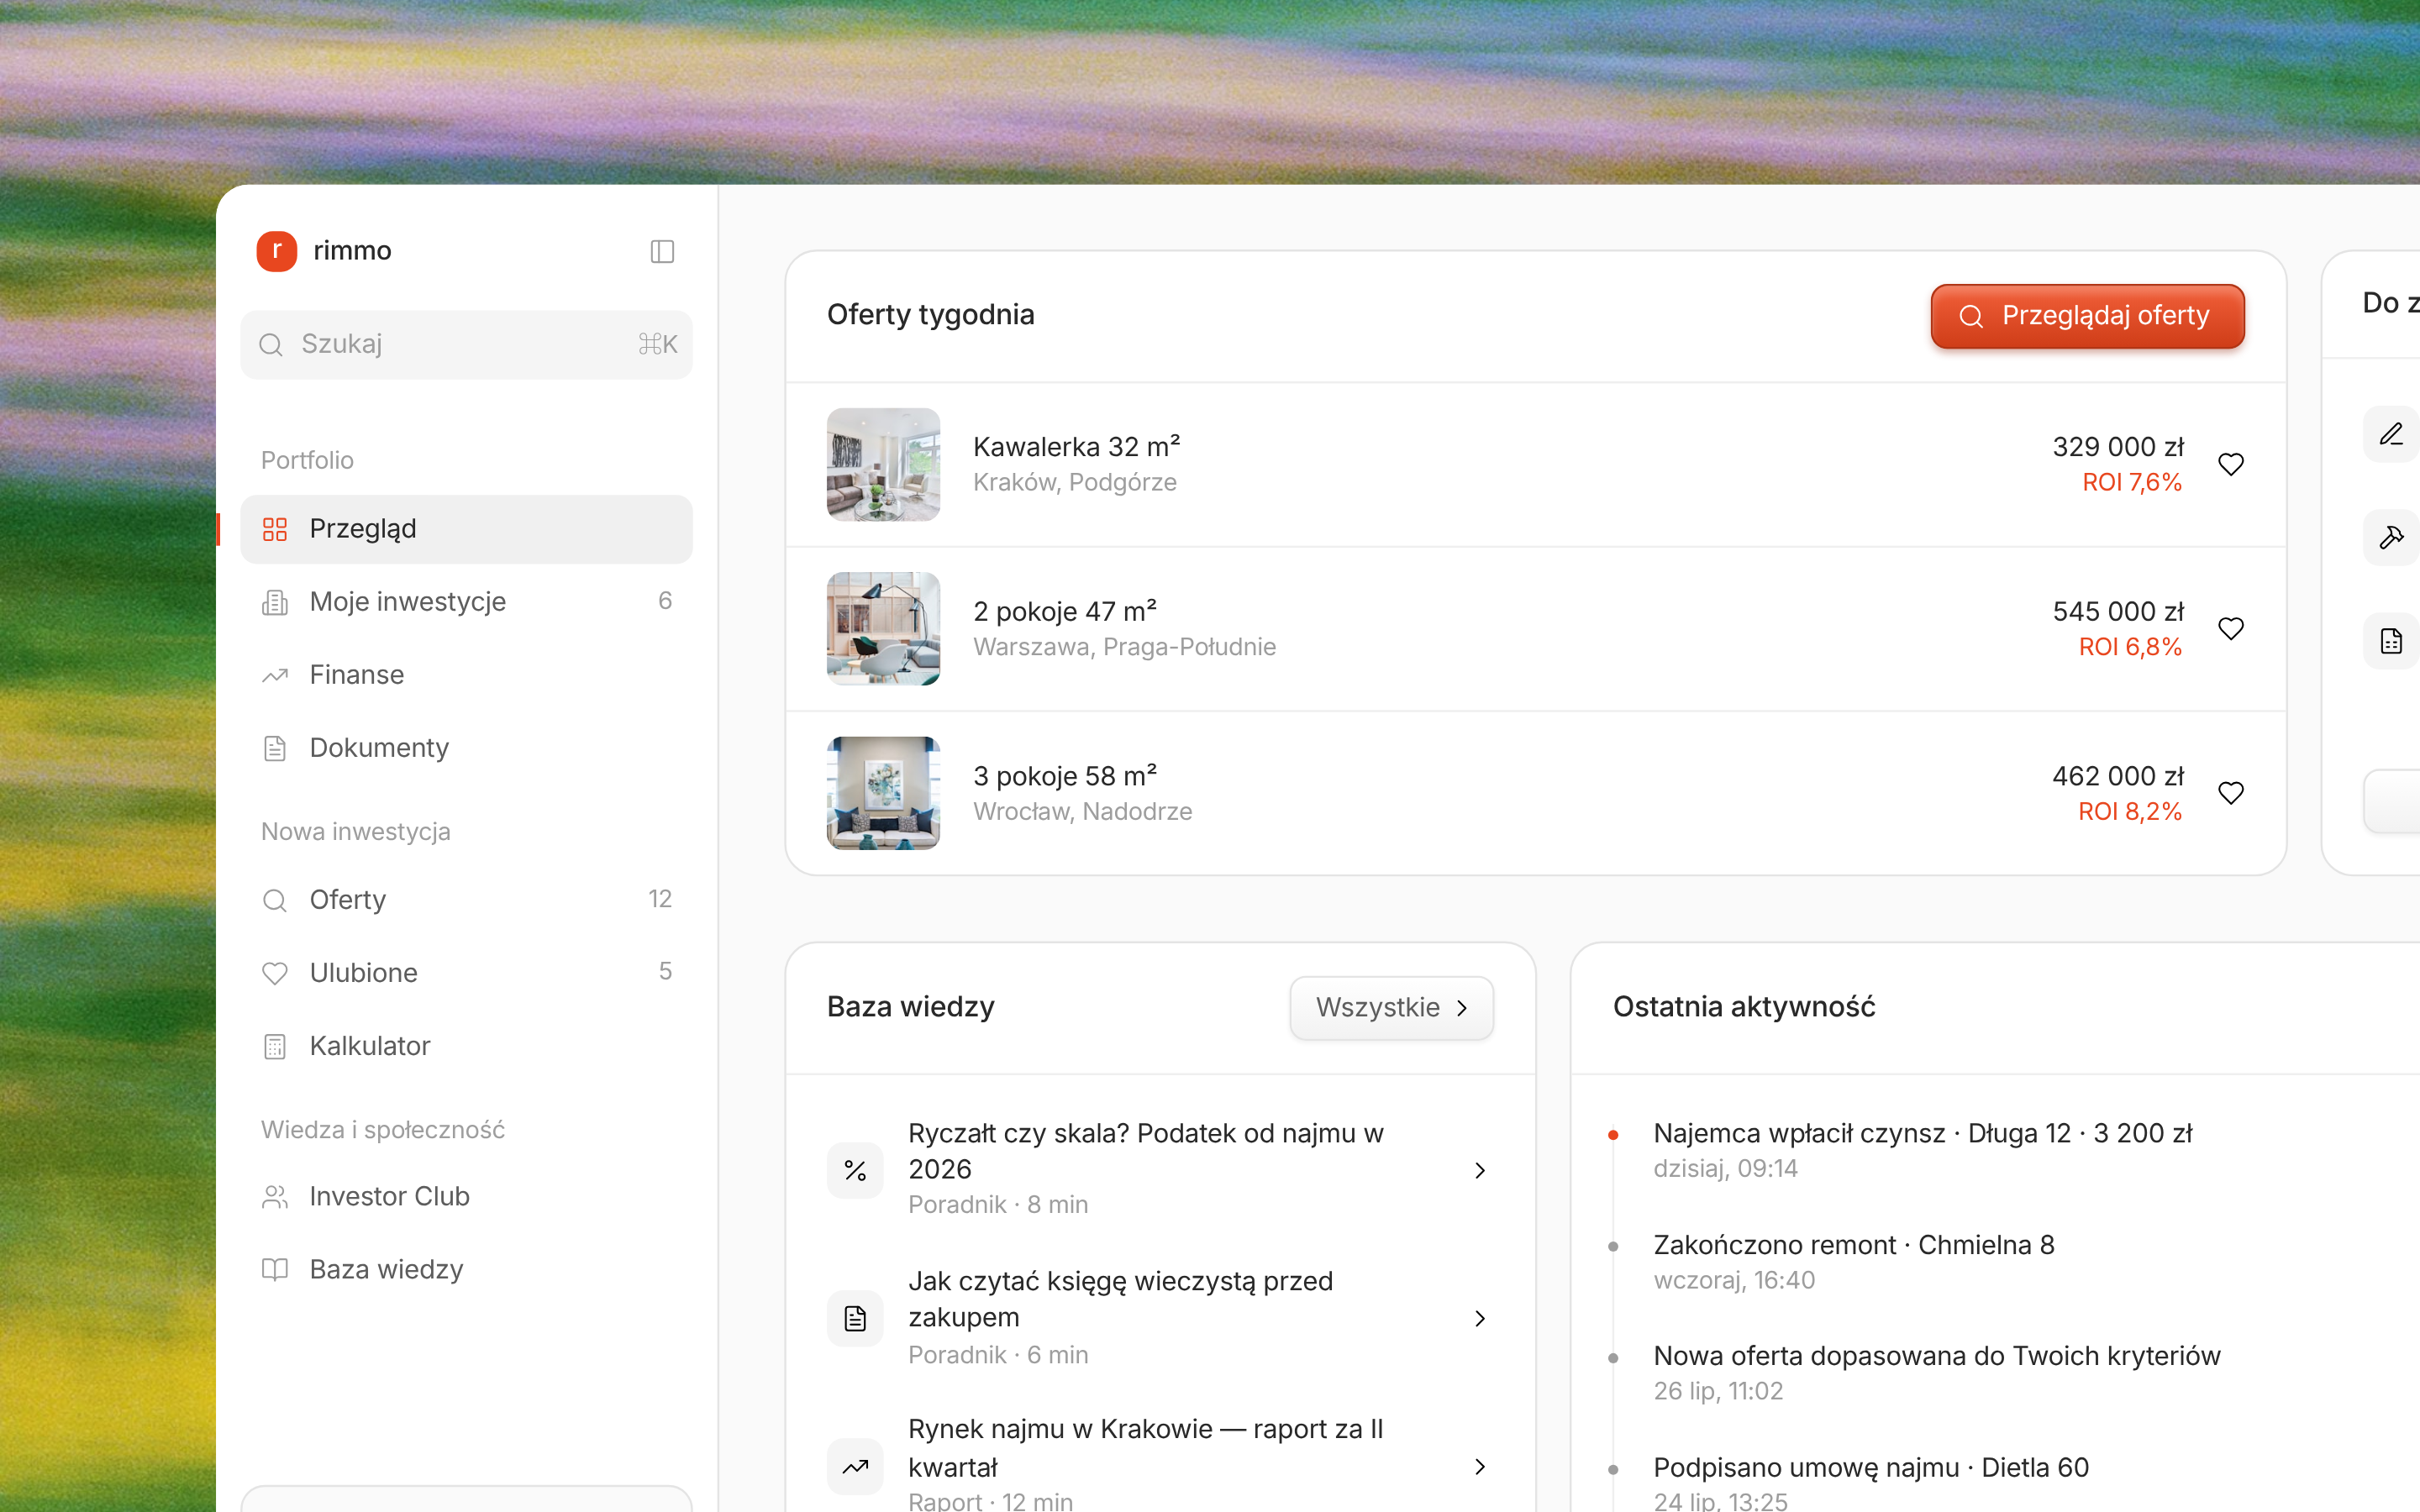Click the Oferty tygodnia heading
This screenshot has width=2420, height=1512.
[930, 315]
